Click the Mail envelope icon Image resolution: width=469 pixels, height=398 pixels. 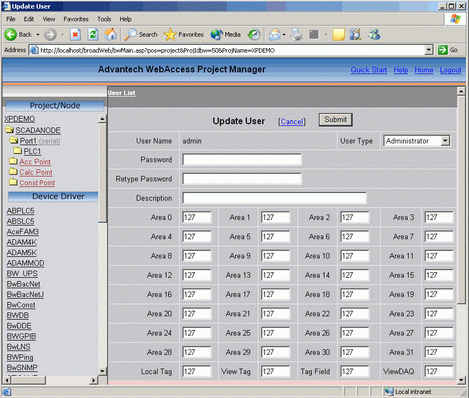coord(275,34)
